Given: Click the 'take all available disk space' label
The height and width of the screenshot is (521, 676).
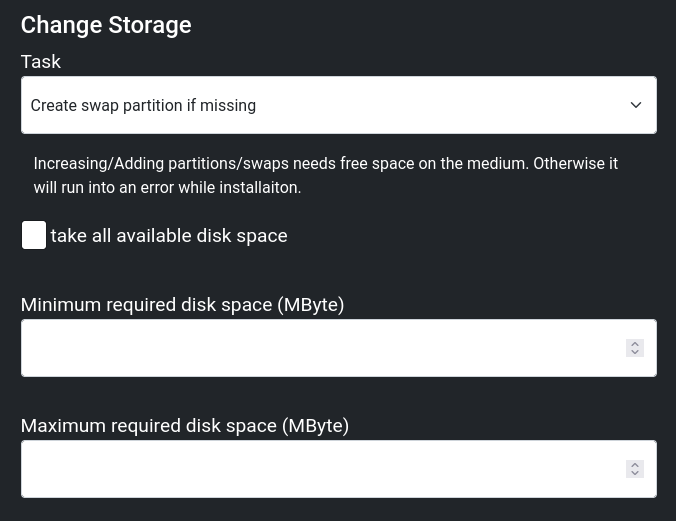Looking at the screenshot, I should point(169,236).
